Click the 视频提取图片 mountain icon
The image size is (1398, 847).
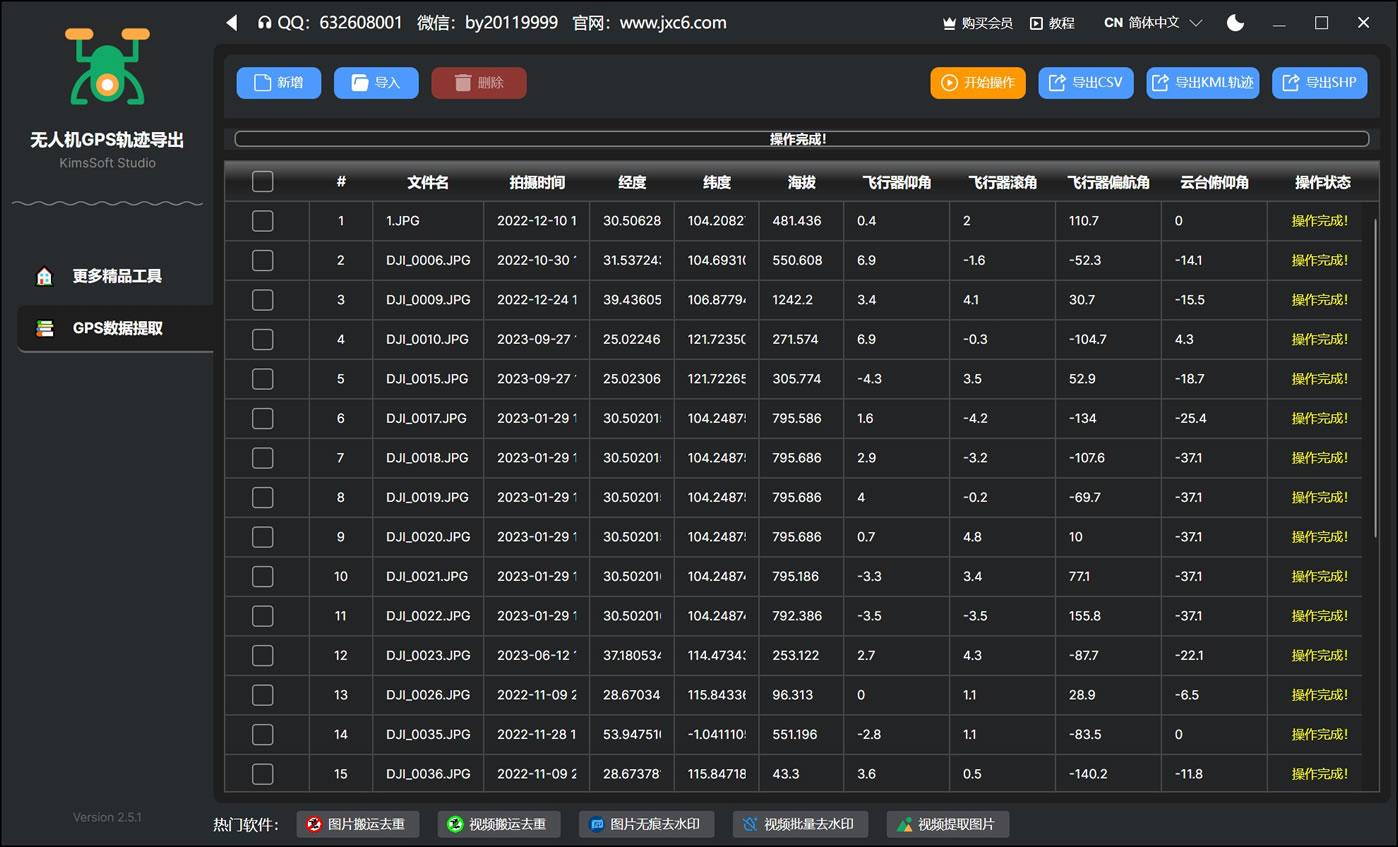point(904,824)
